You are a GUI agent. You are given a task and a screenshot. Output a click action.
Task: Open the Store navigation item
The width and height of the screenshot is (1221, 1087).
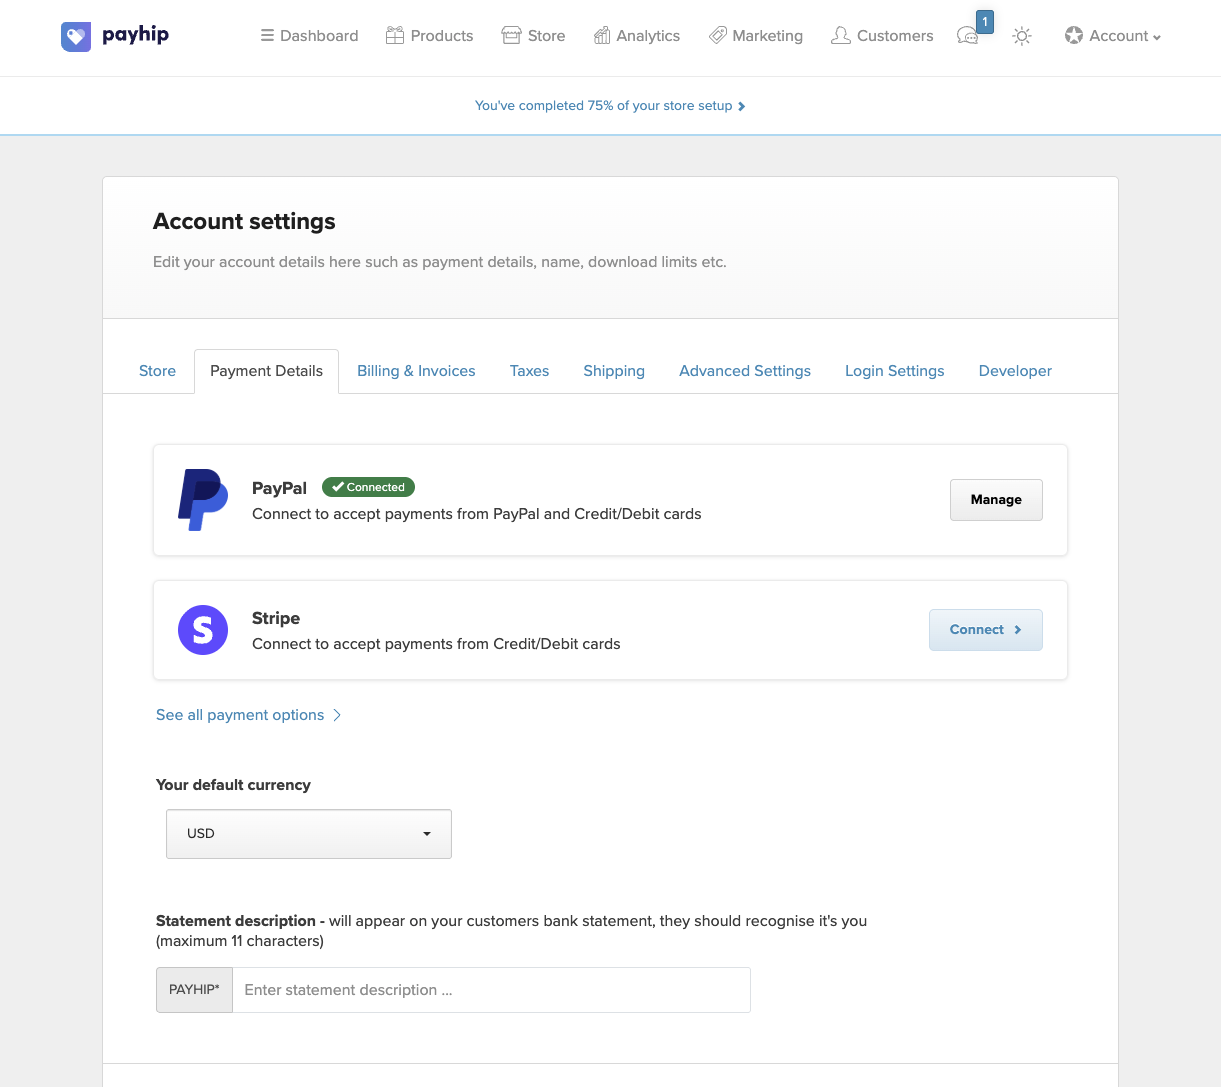pyautogui.click(x=533, y=36)
